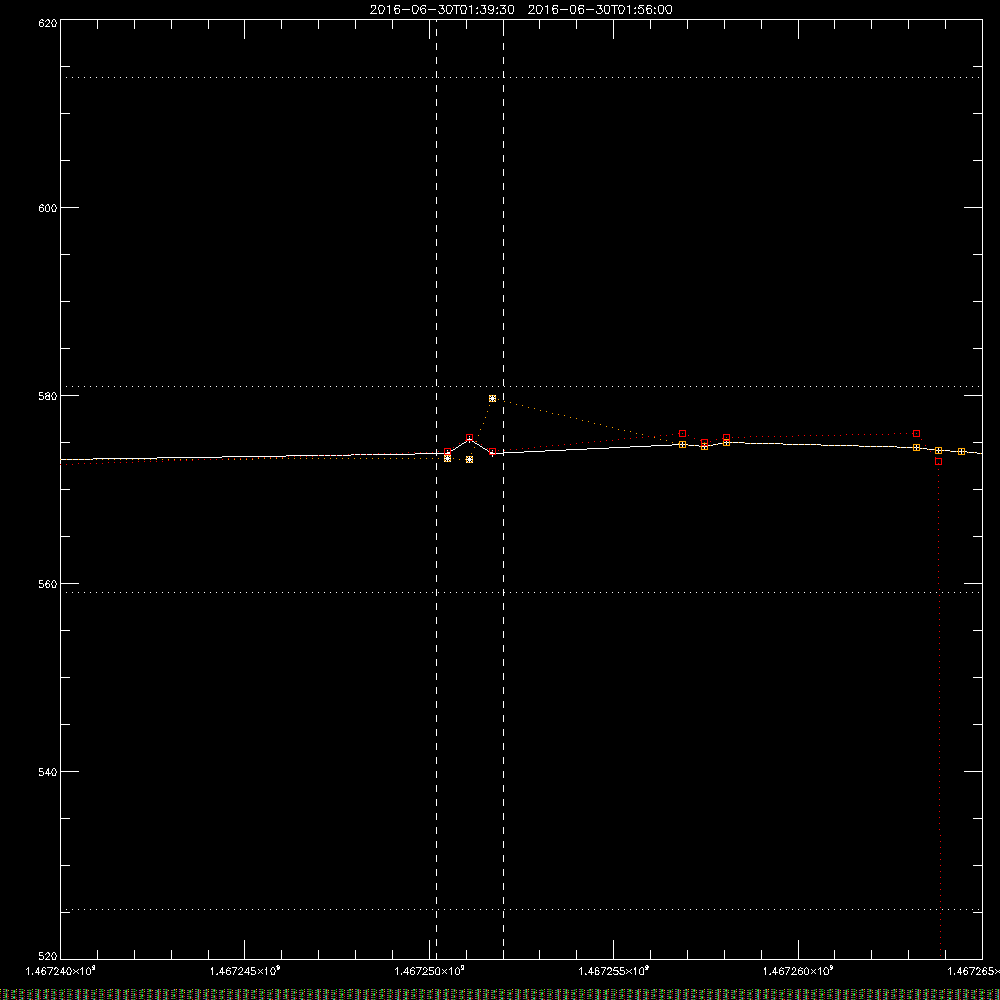The height and width of the screenshot is (1000, 1000).
Task: Select the y-axis label 620
Action: 48,23
